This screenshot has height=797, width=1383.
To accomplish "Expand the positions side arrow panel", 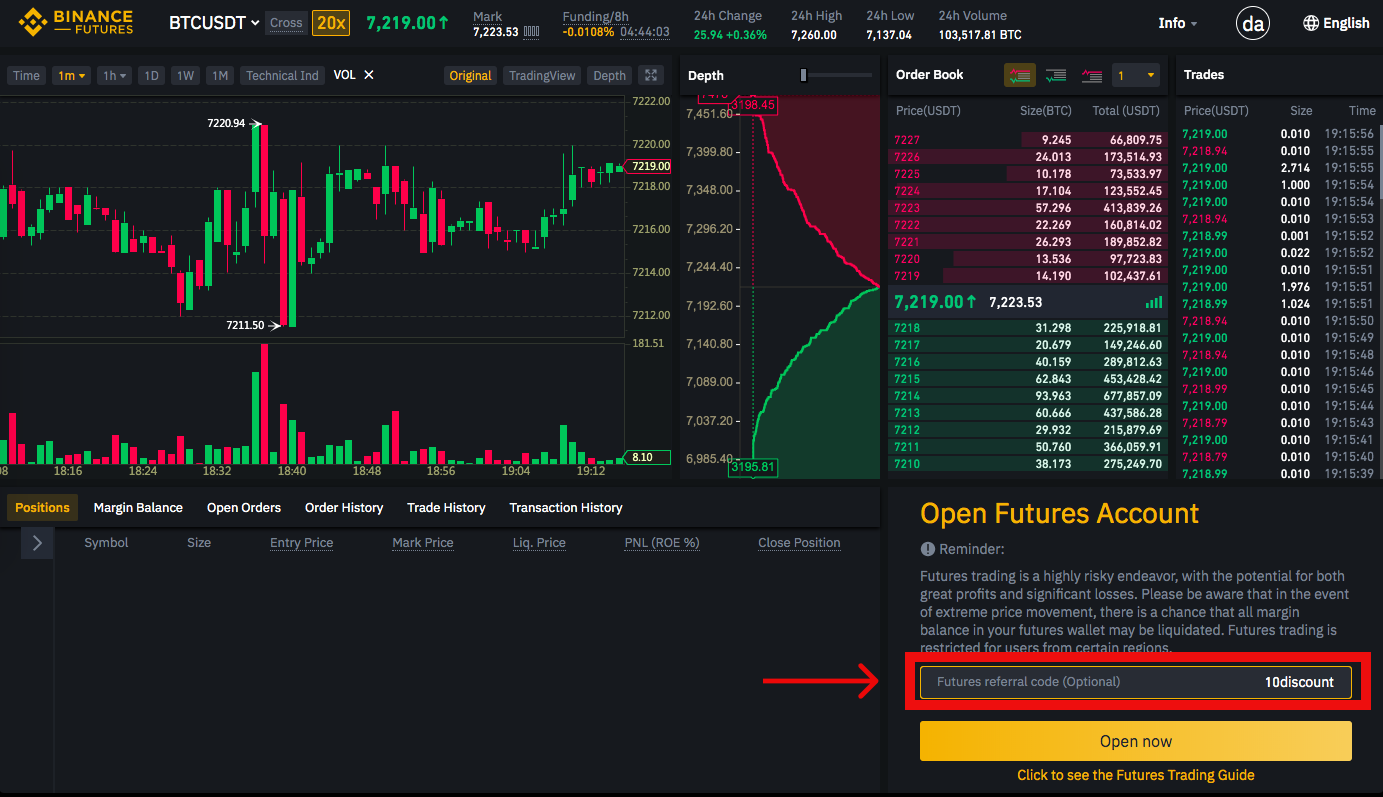I will point(37,543).
